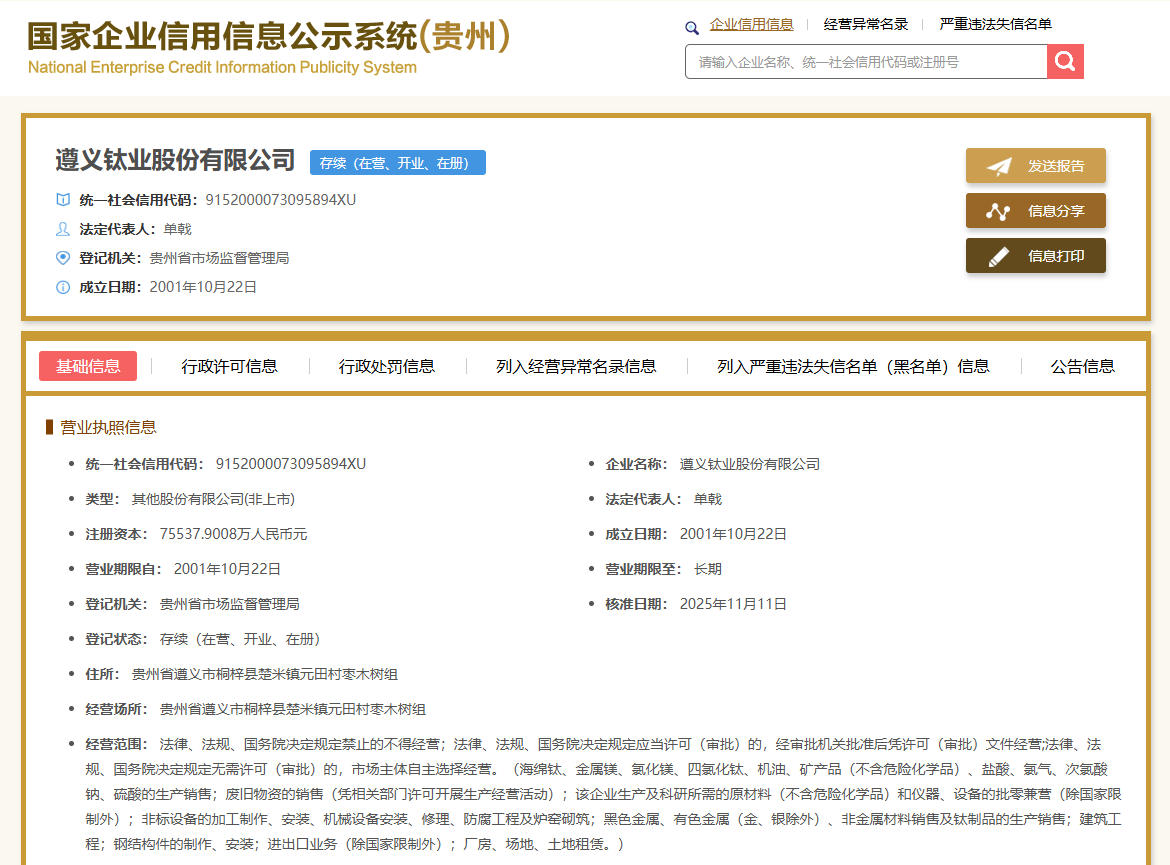
Task: Click the small blue magnifier icon beside 企业信用信息
Action: pos(692,28)
